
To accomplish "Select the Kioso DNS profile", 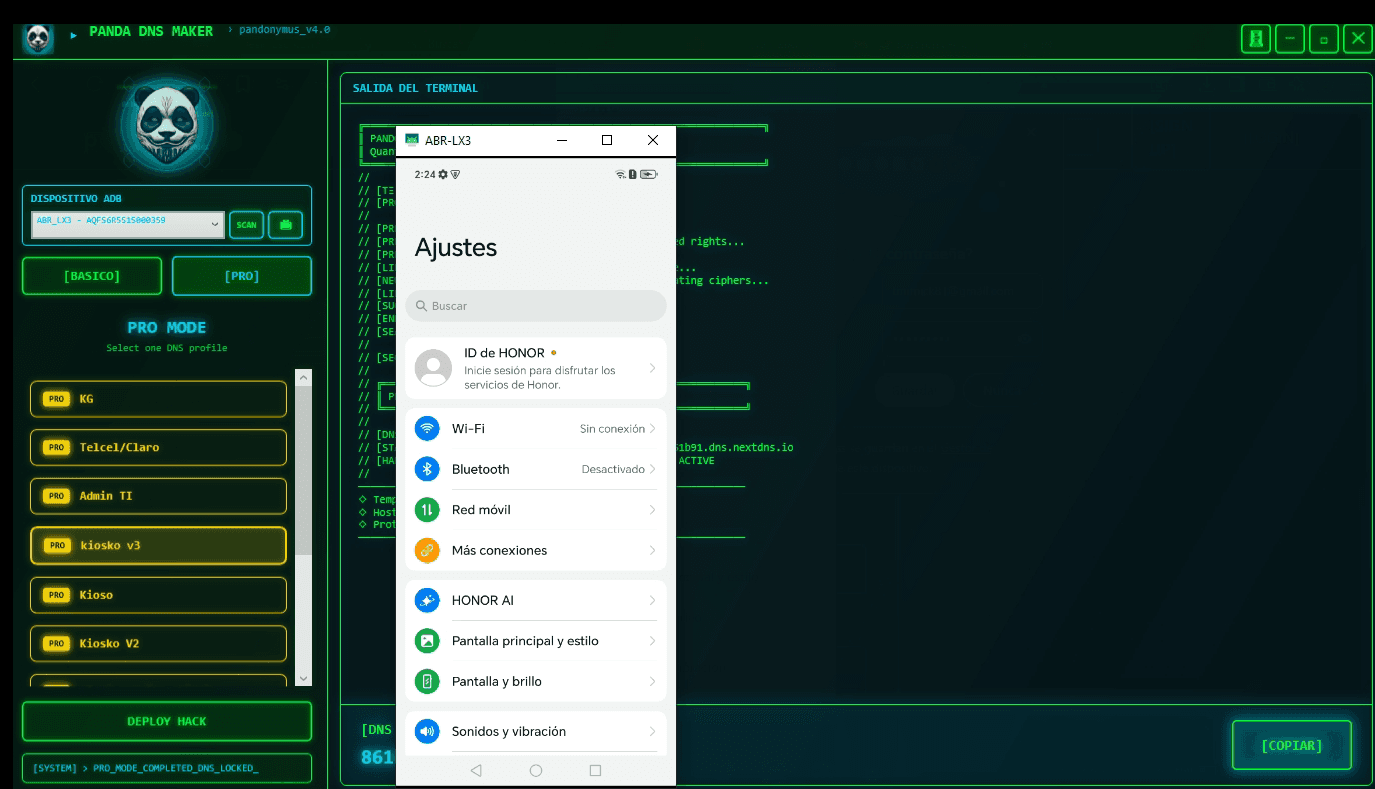I will 158,595.
